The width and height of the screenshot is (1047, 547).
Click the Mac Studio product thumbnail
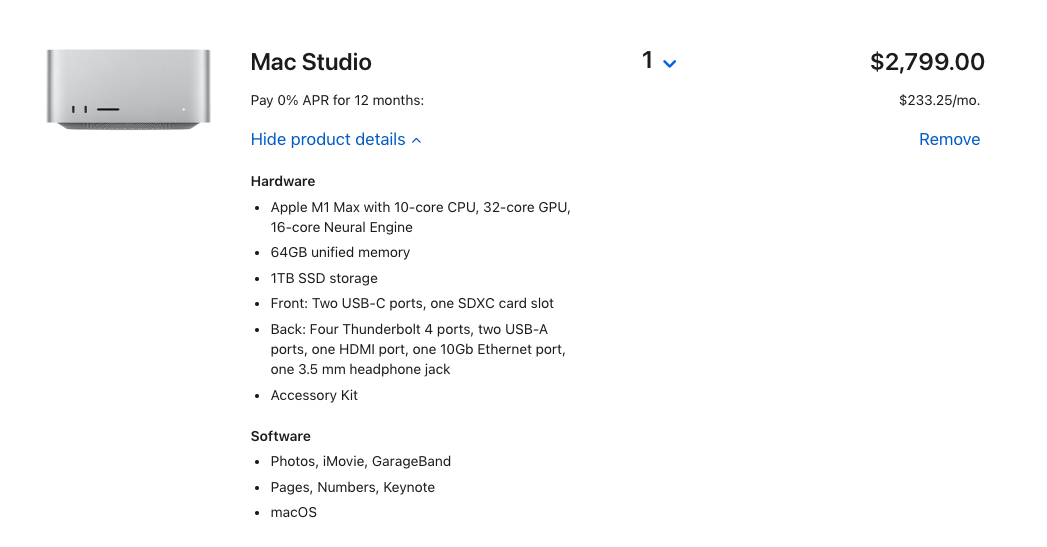(x=128, y=89)
